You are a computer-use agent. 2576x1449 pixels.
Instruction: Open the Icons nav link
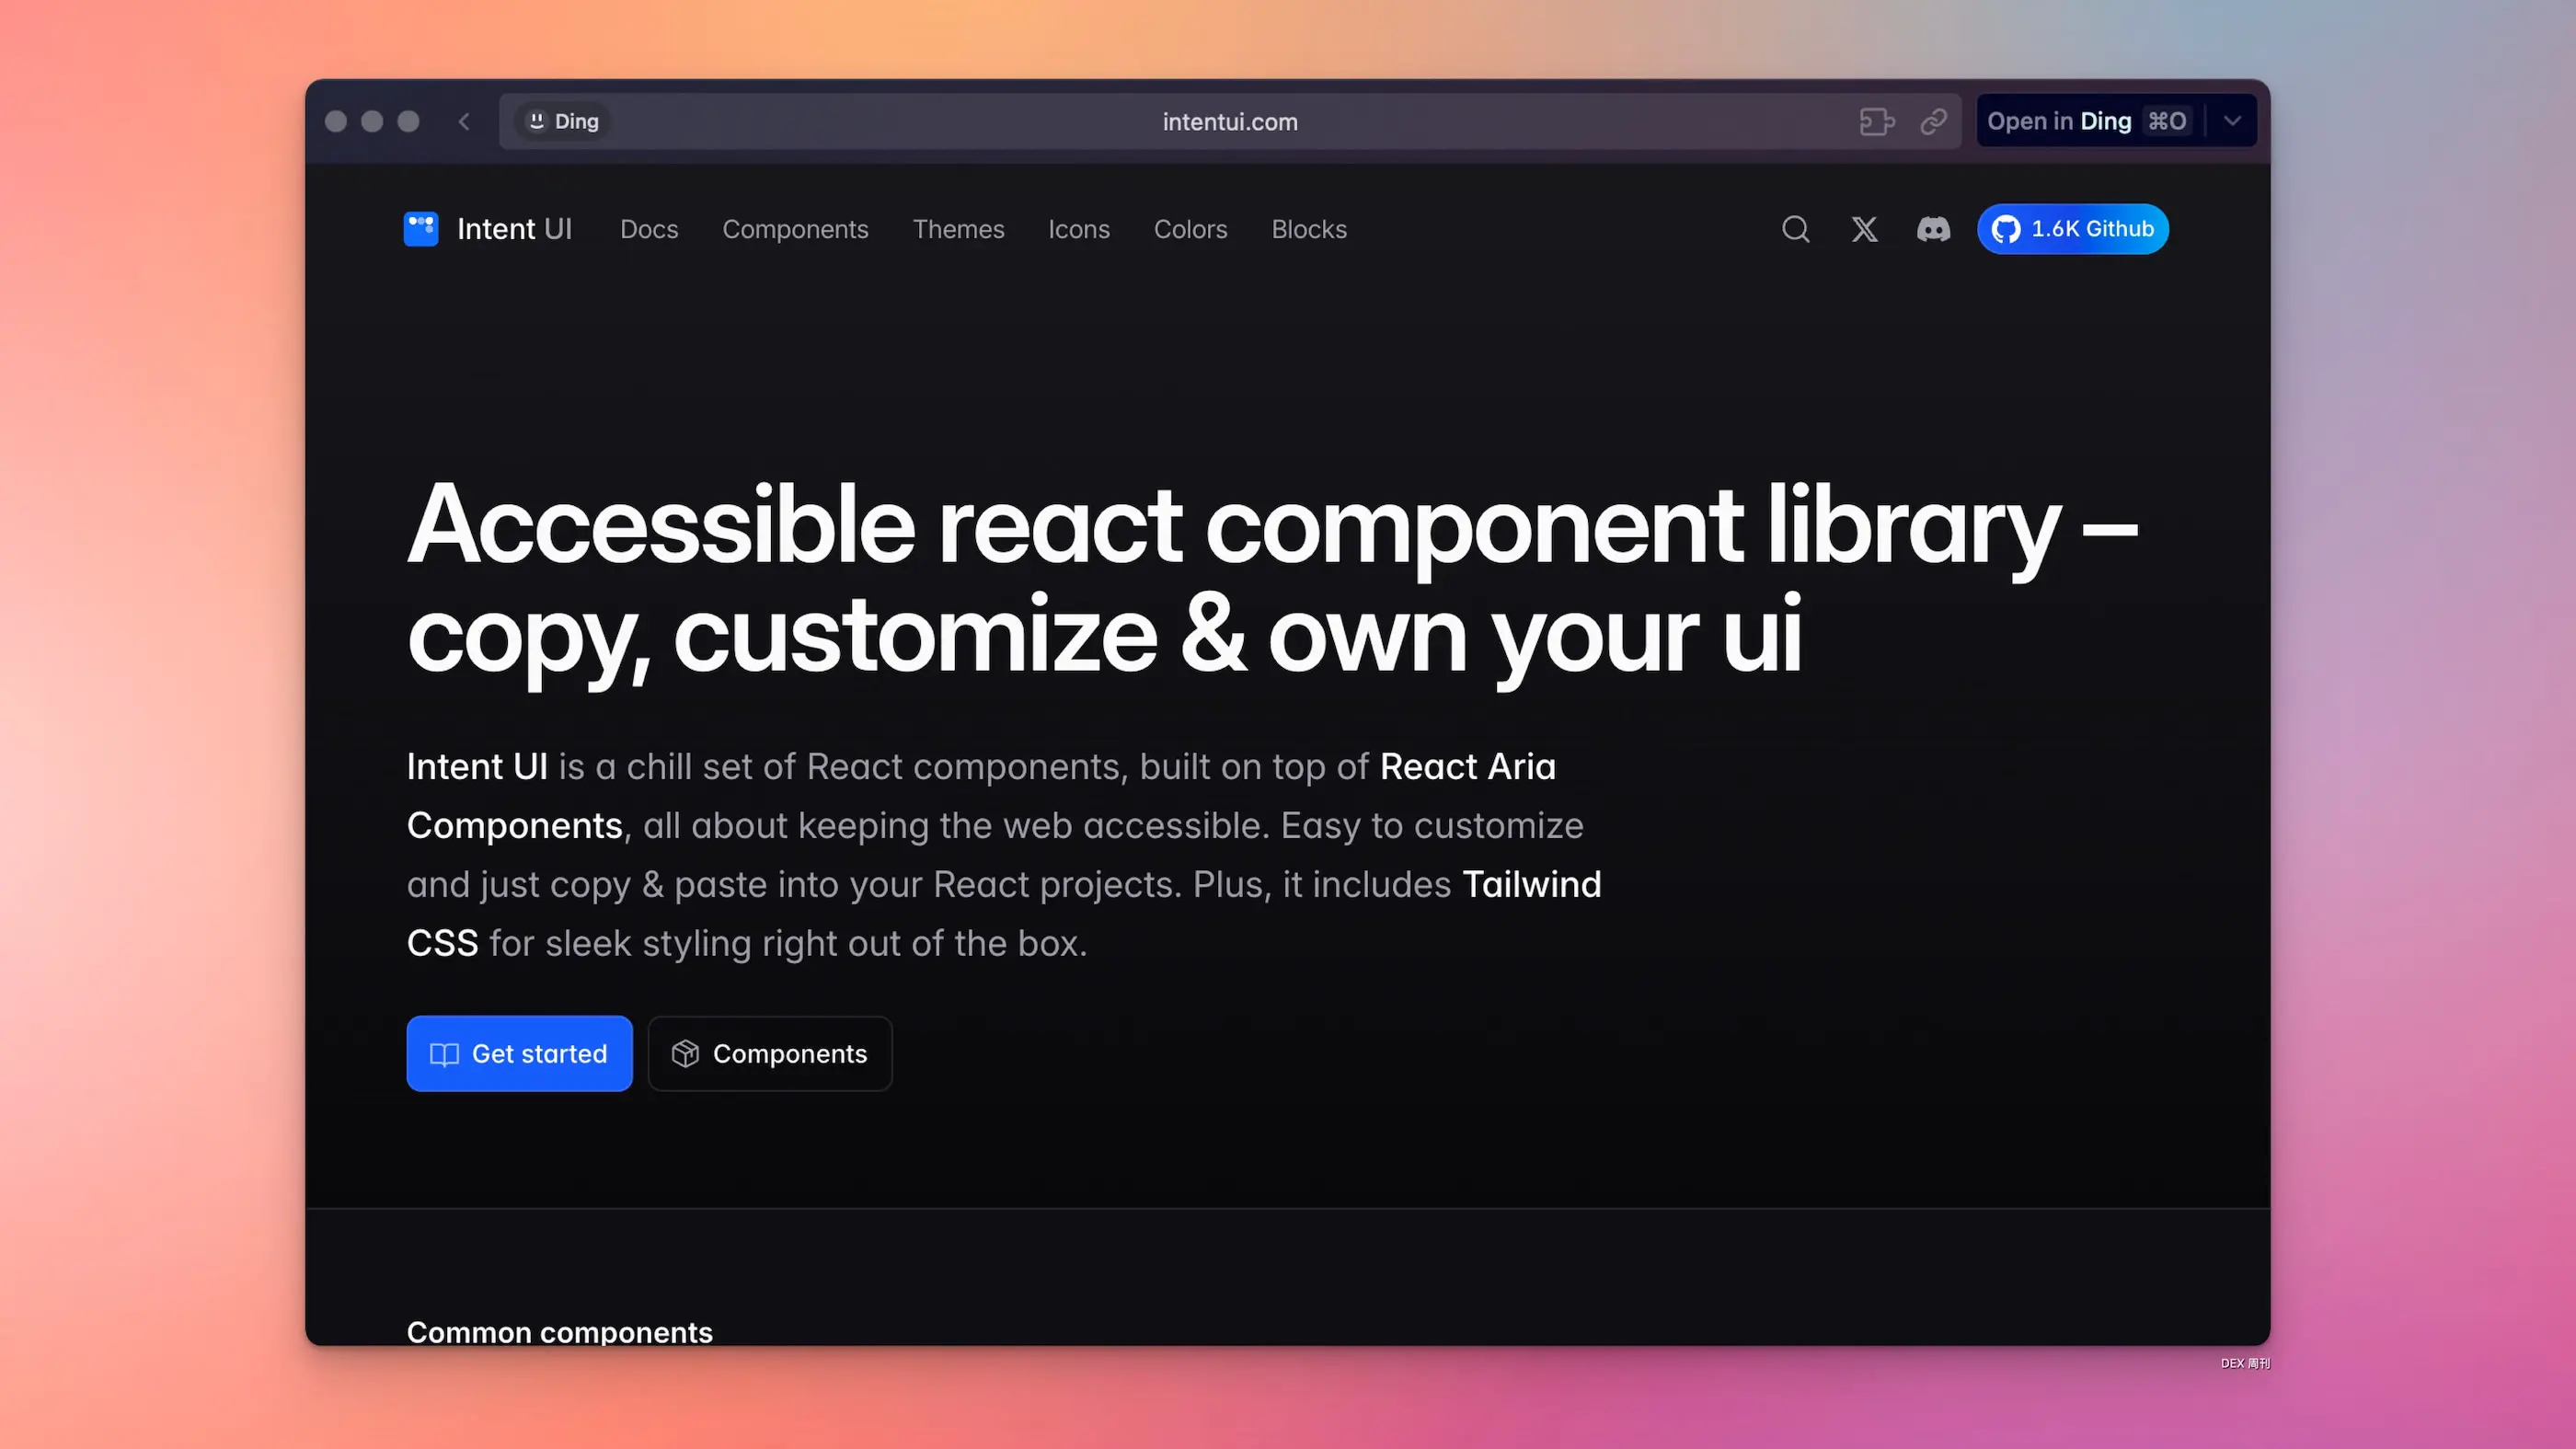click(x=1078, y=229)
